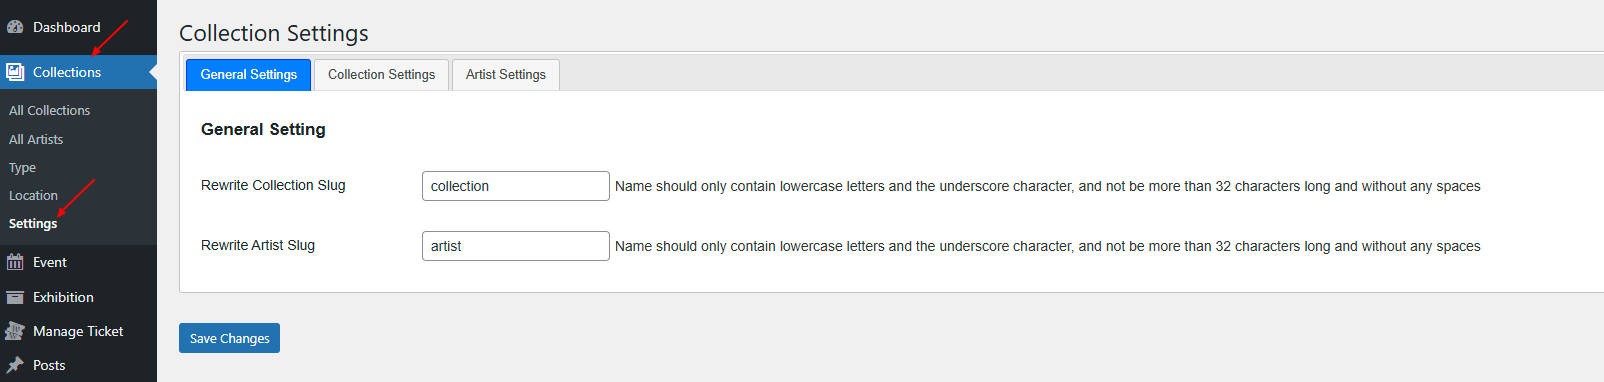The image size is (1604, 382).
Task: Click the Collections menu icon
Action: coord(15,72)
